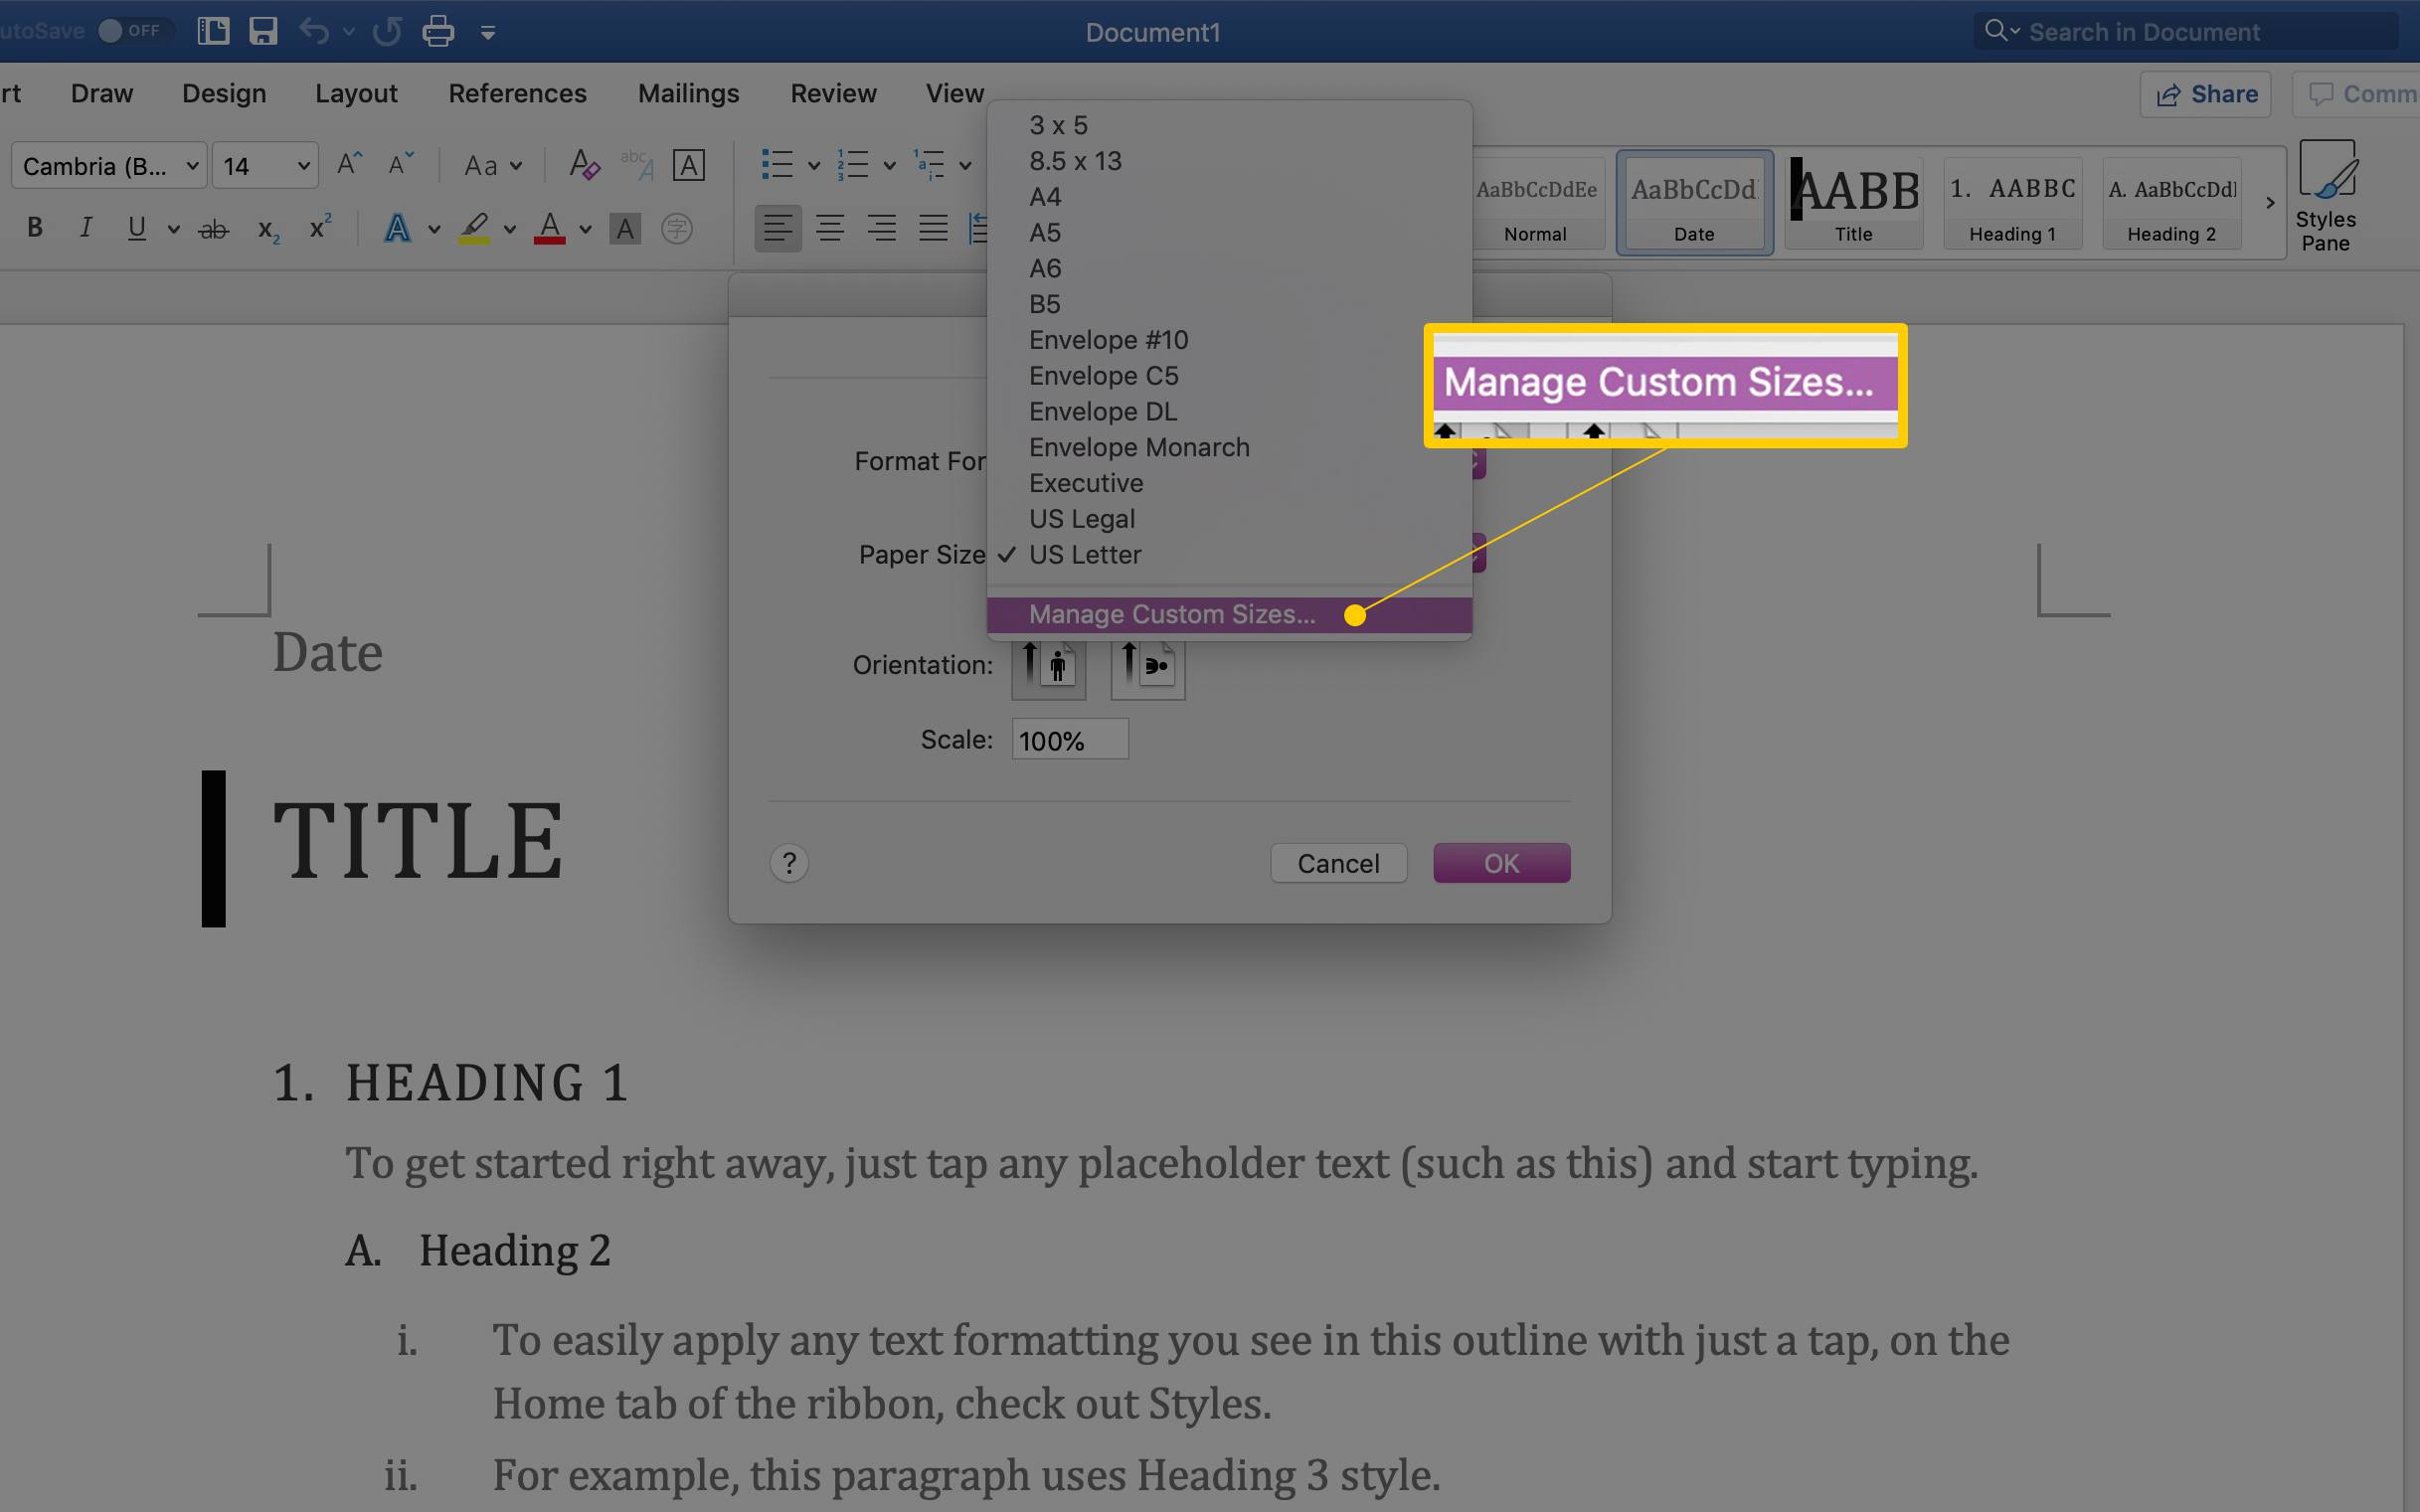Screen dimensions: 2420x1512
Task: Click the OK button
Action: coord(1500,864)
